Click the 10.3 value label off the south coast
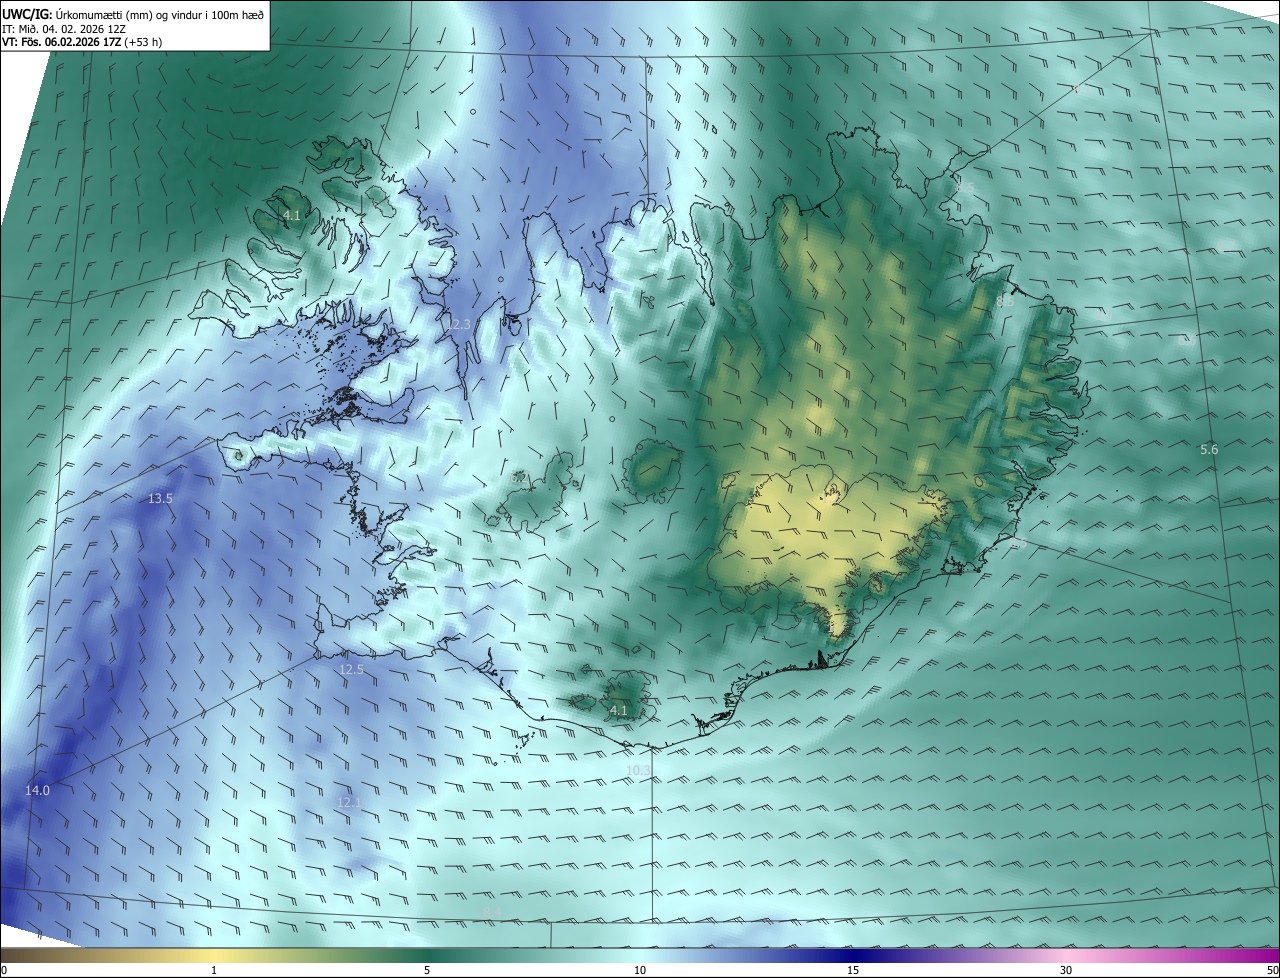 (x=638, y=770)
